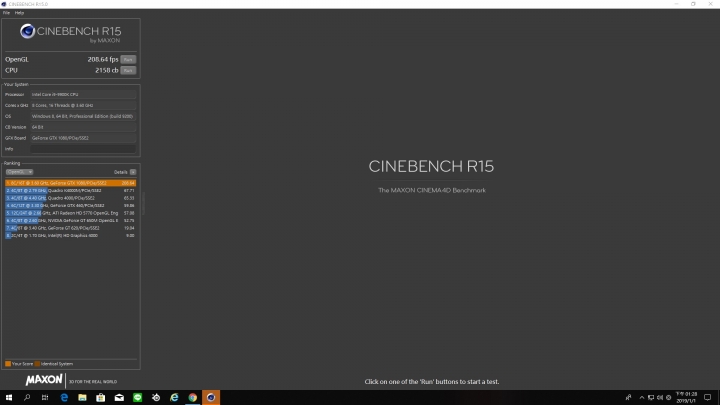
Task: Select the GeForce GTX 1080 ranking row
Action: click(71, 183)
